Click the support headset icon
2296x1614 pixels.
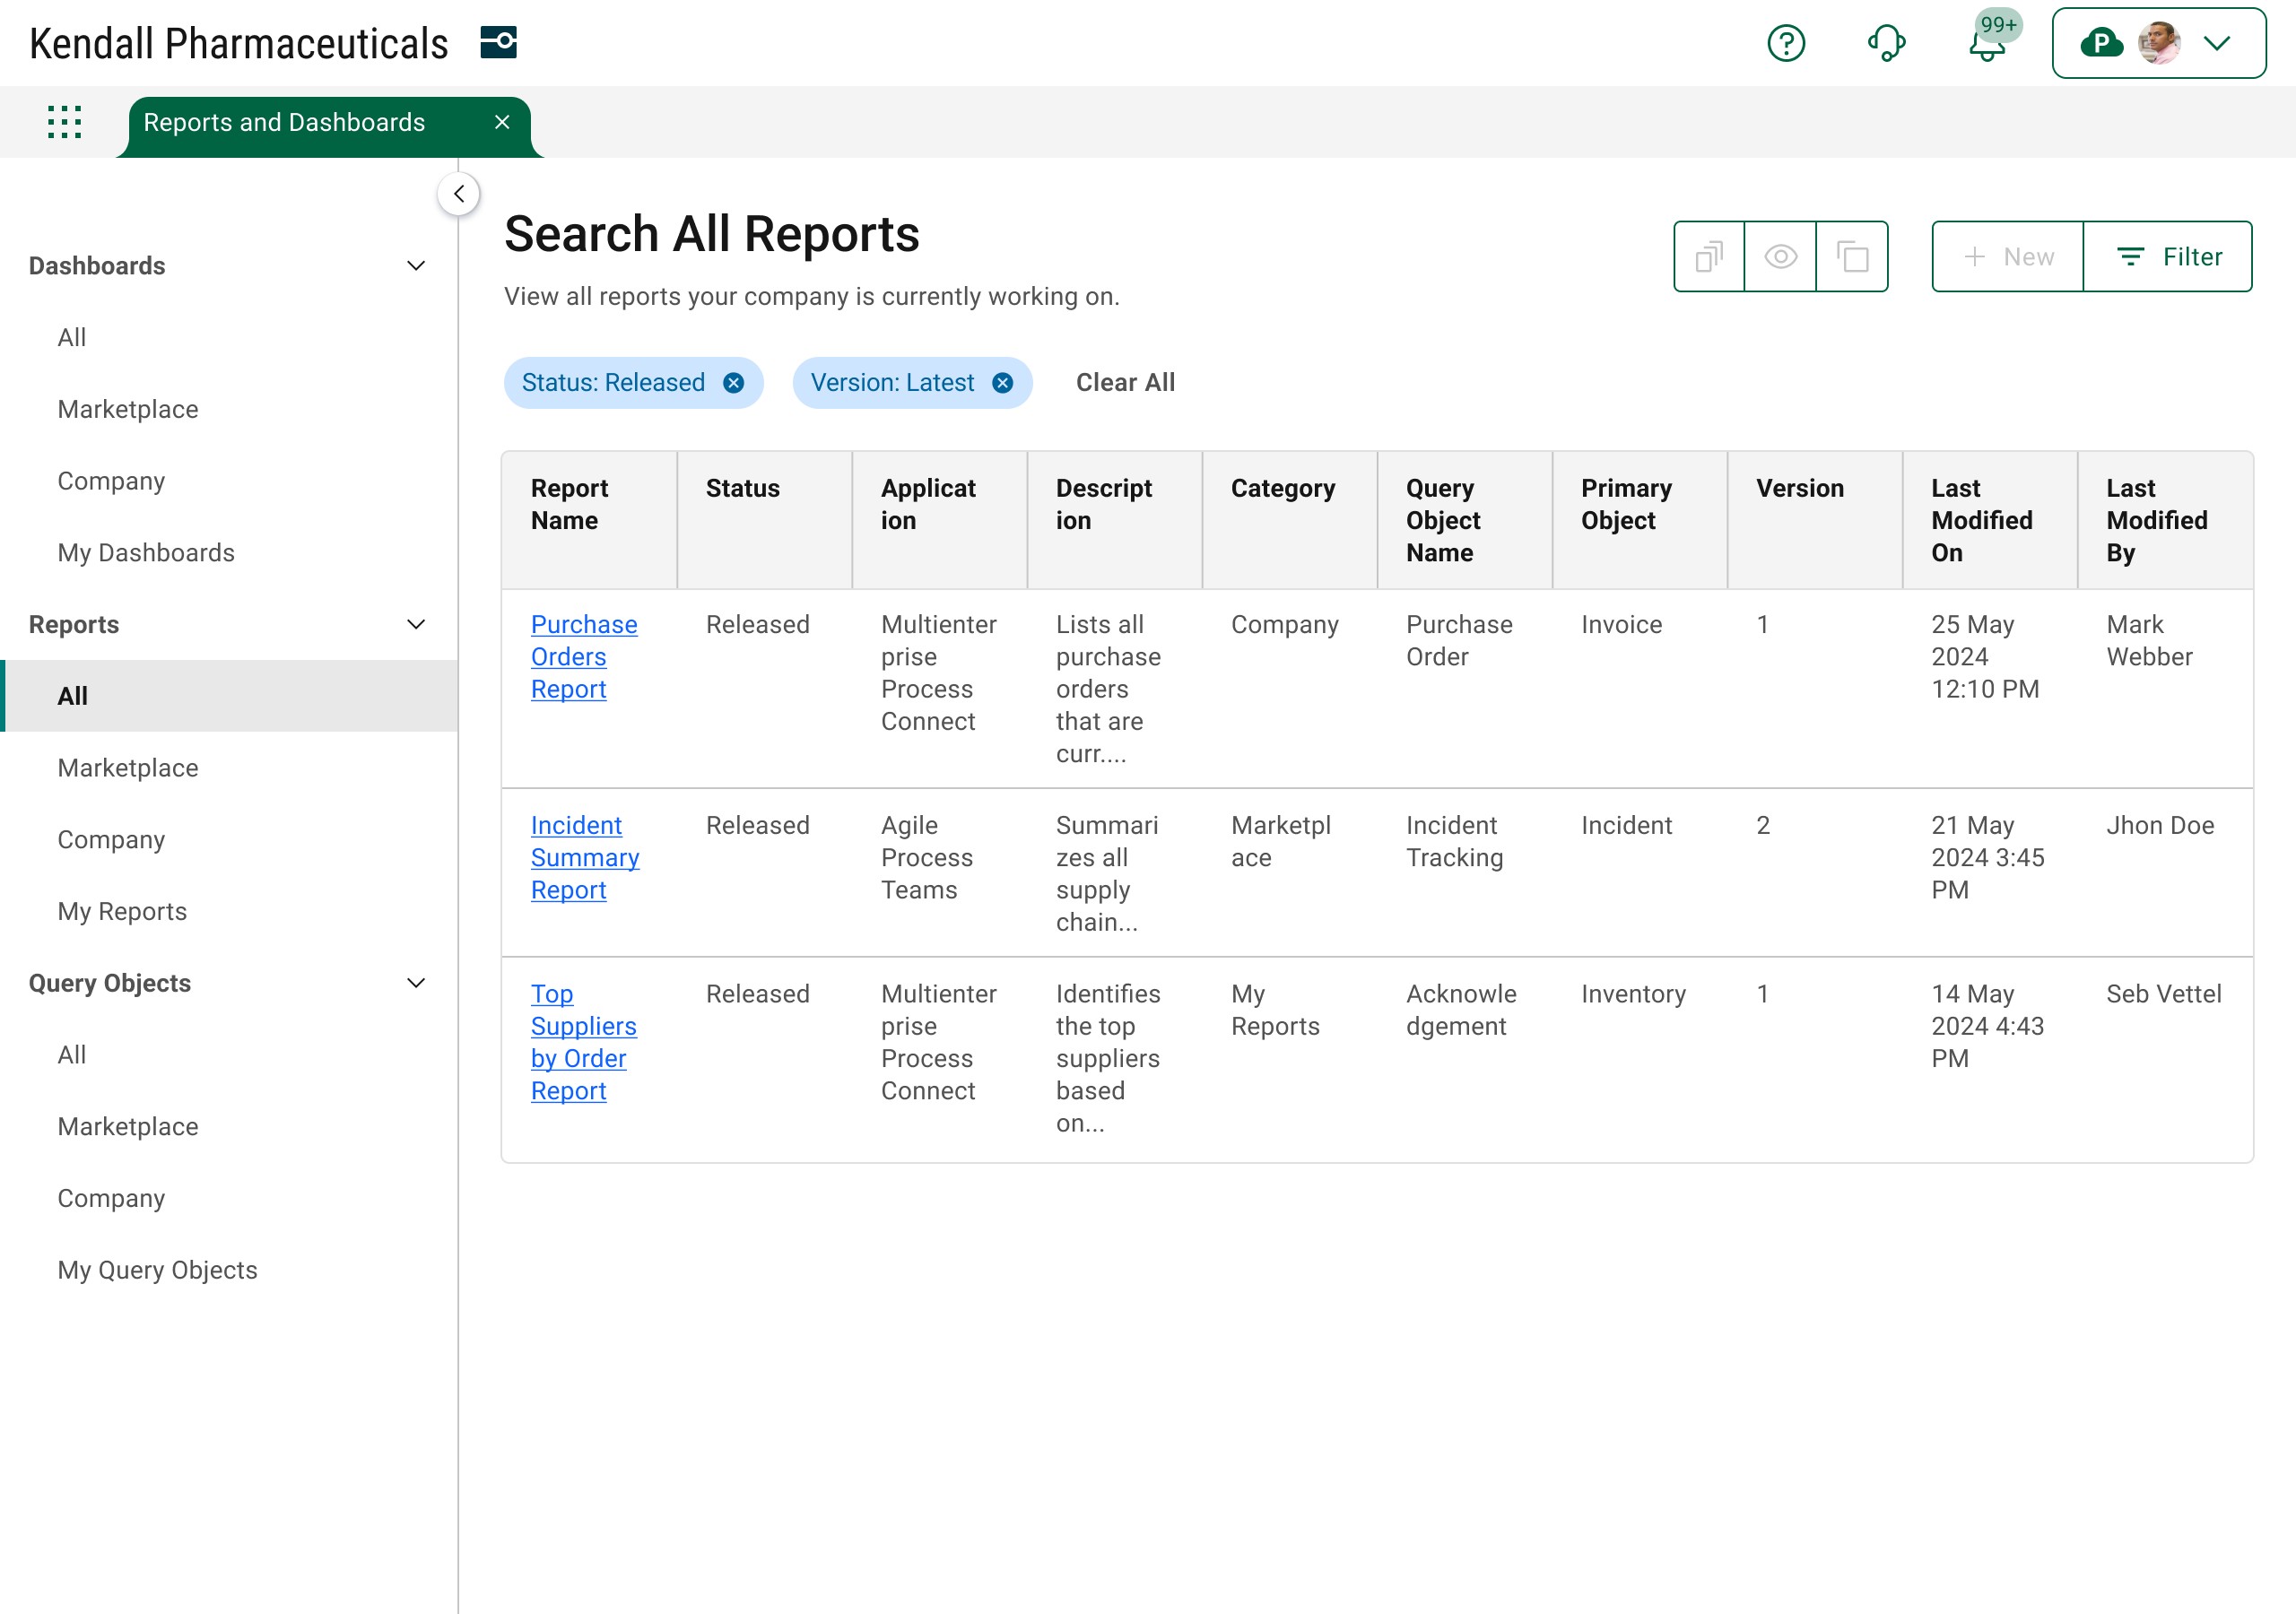(x=1886, y=43)
